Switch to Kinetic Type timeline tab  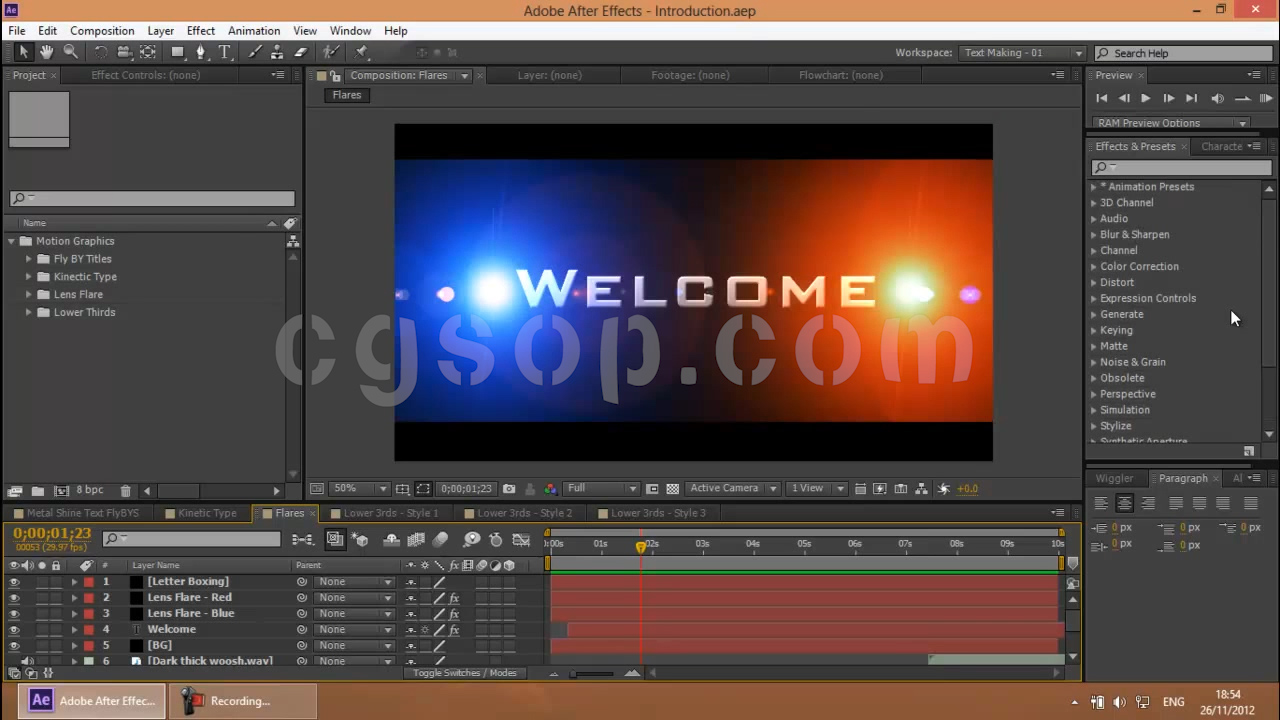[207, 513]
